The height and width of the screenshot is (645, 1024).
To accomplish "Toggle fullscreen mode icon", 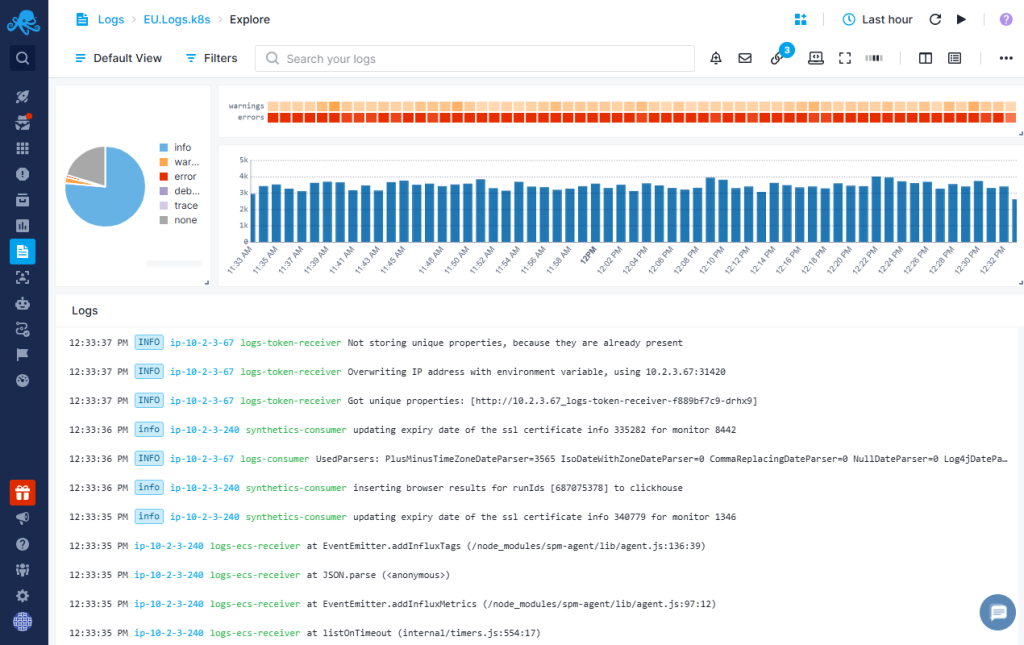I will pos(844,58).
